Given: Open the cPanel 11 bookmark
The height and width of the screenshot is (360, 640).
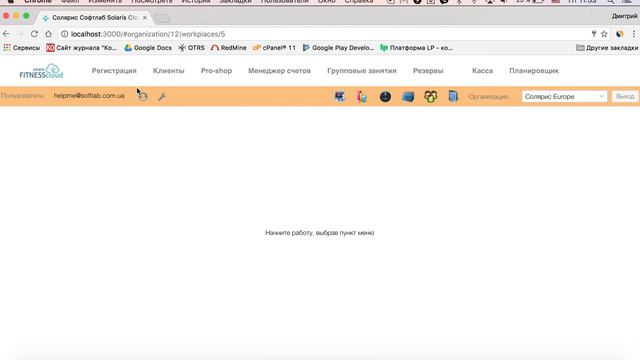Looking at the screenshot, I should [x=274, y=48].
